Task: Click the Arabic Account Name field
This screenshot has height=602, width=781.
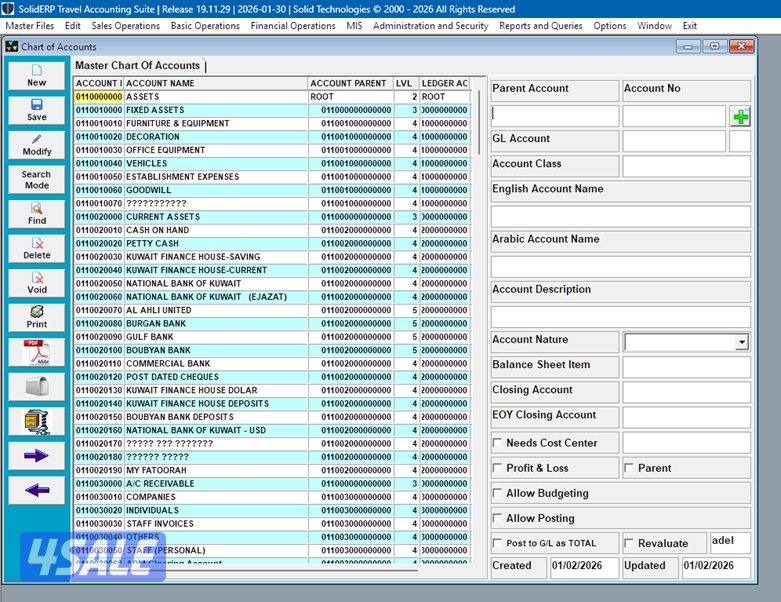Action: point(621,267)
